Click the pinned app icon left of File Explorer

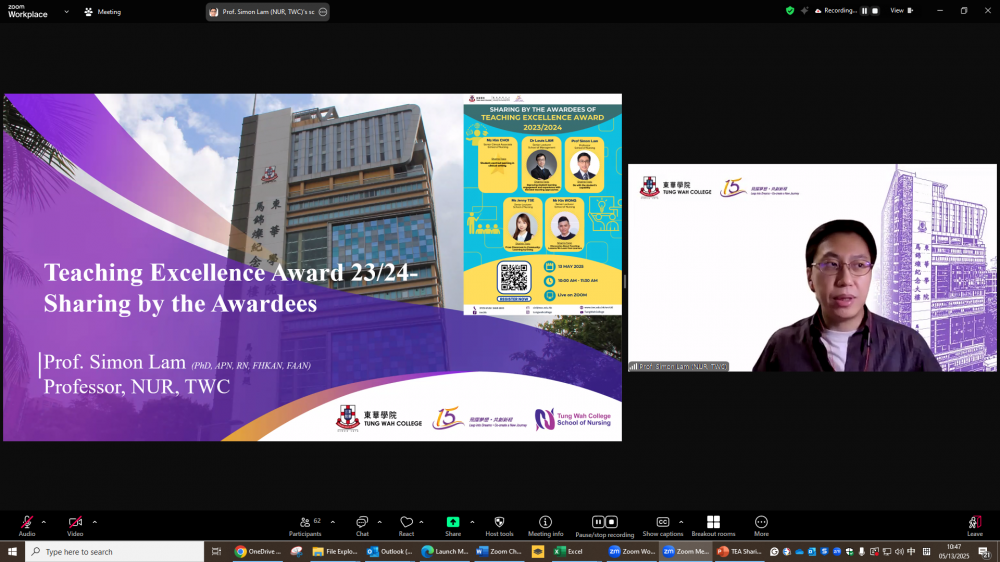(x=297, y=551)
